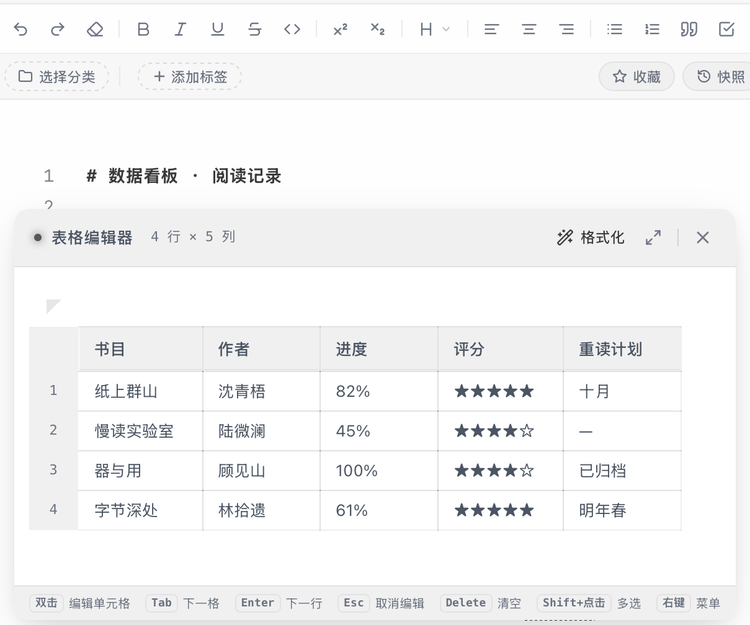Click the rating cell for 器与用
The height and width of the screenshot is (625, 750).
point(500,471)
